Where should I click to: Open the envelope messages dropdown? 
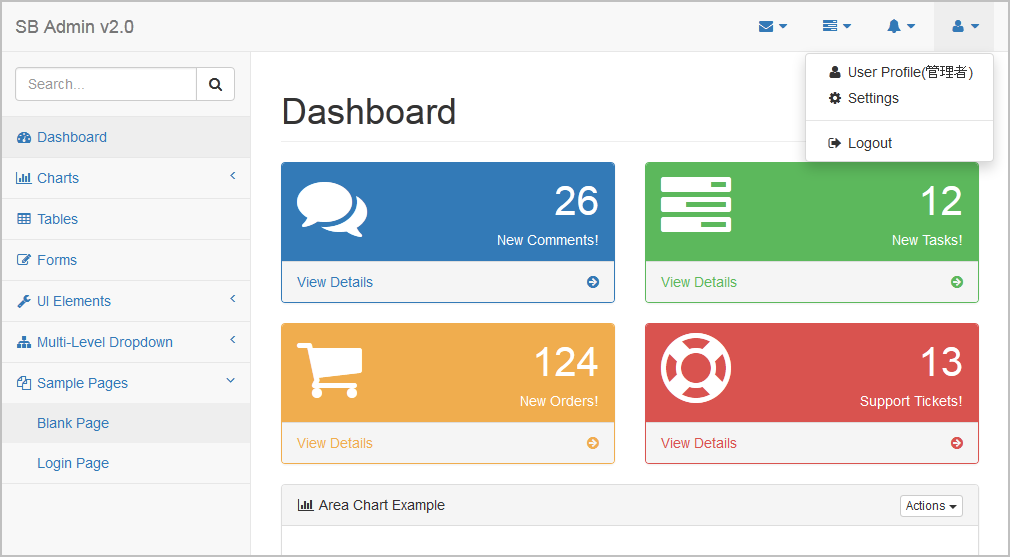(772, 26)
